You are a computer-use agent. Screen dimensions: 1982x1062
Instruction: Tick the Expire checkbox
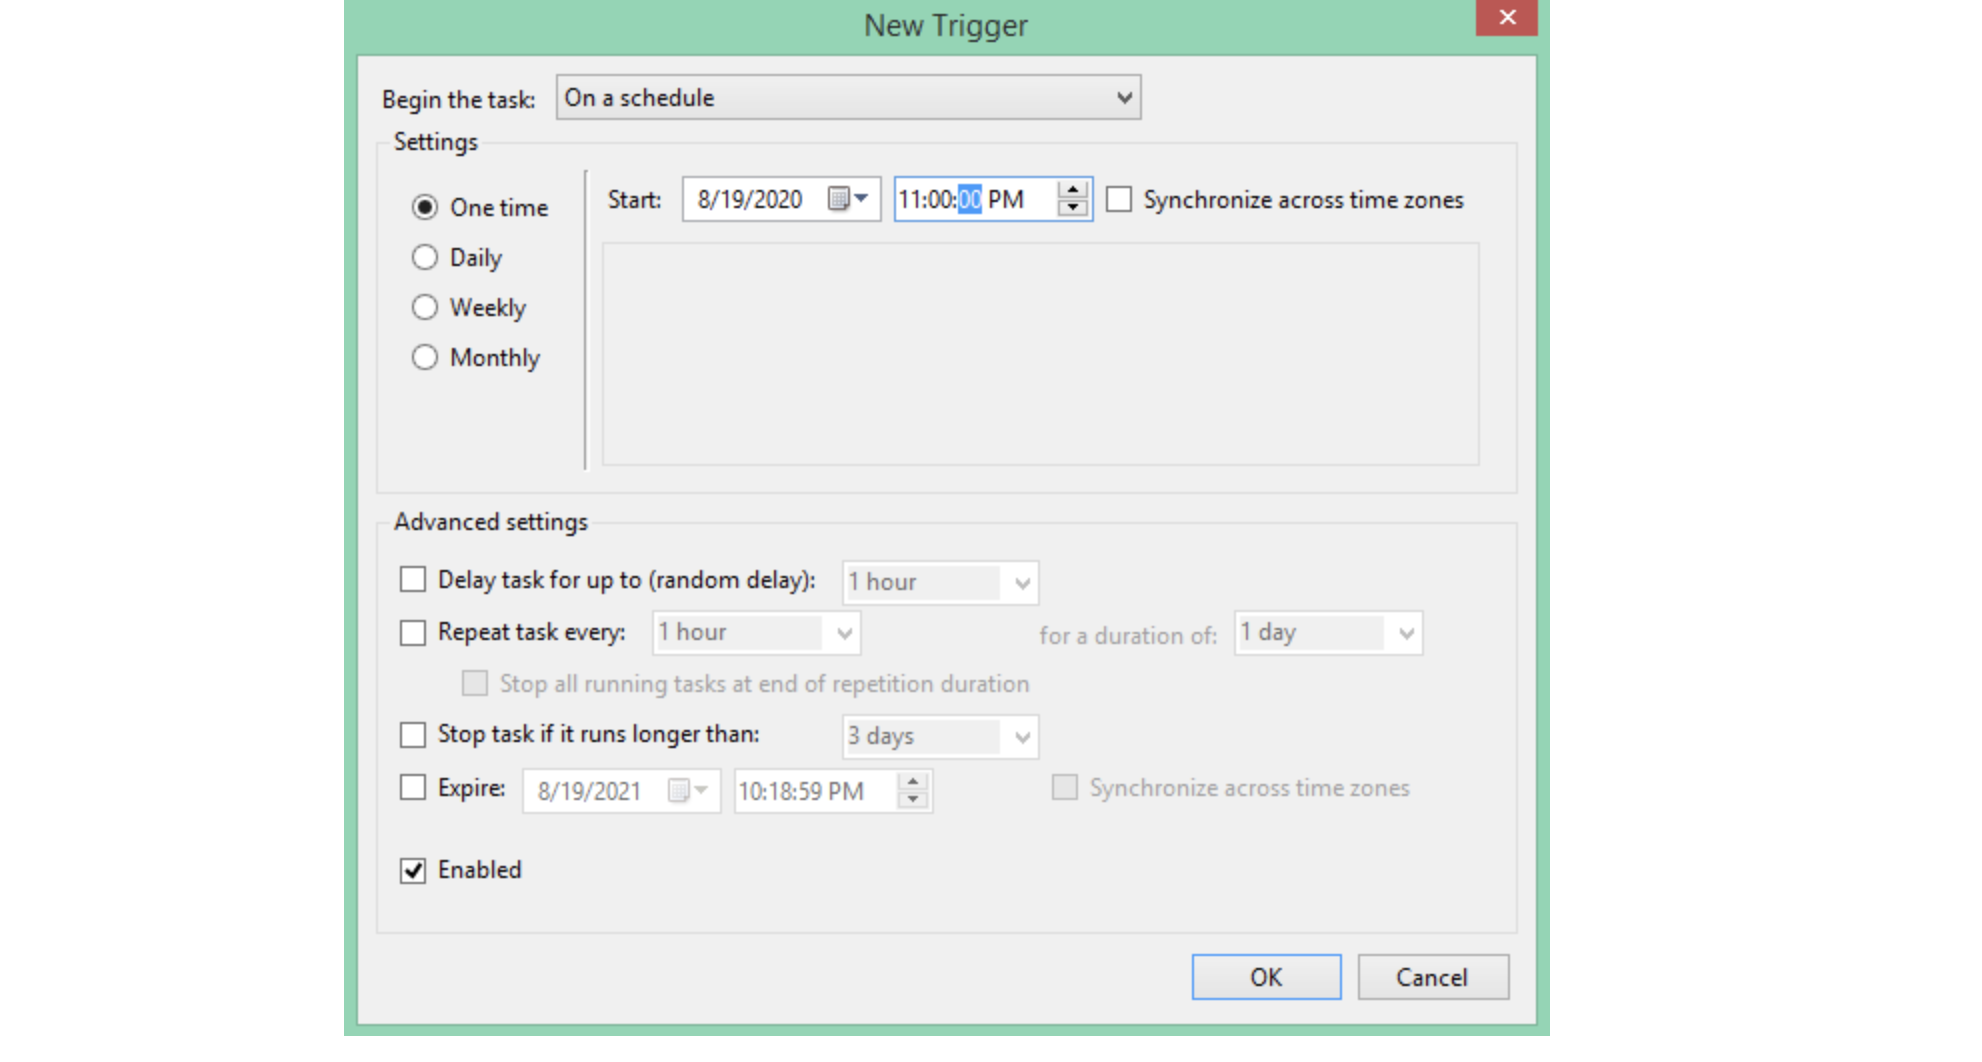click(413, 788)
